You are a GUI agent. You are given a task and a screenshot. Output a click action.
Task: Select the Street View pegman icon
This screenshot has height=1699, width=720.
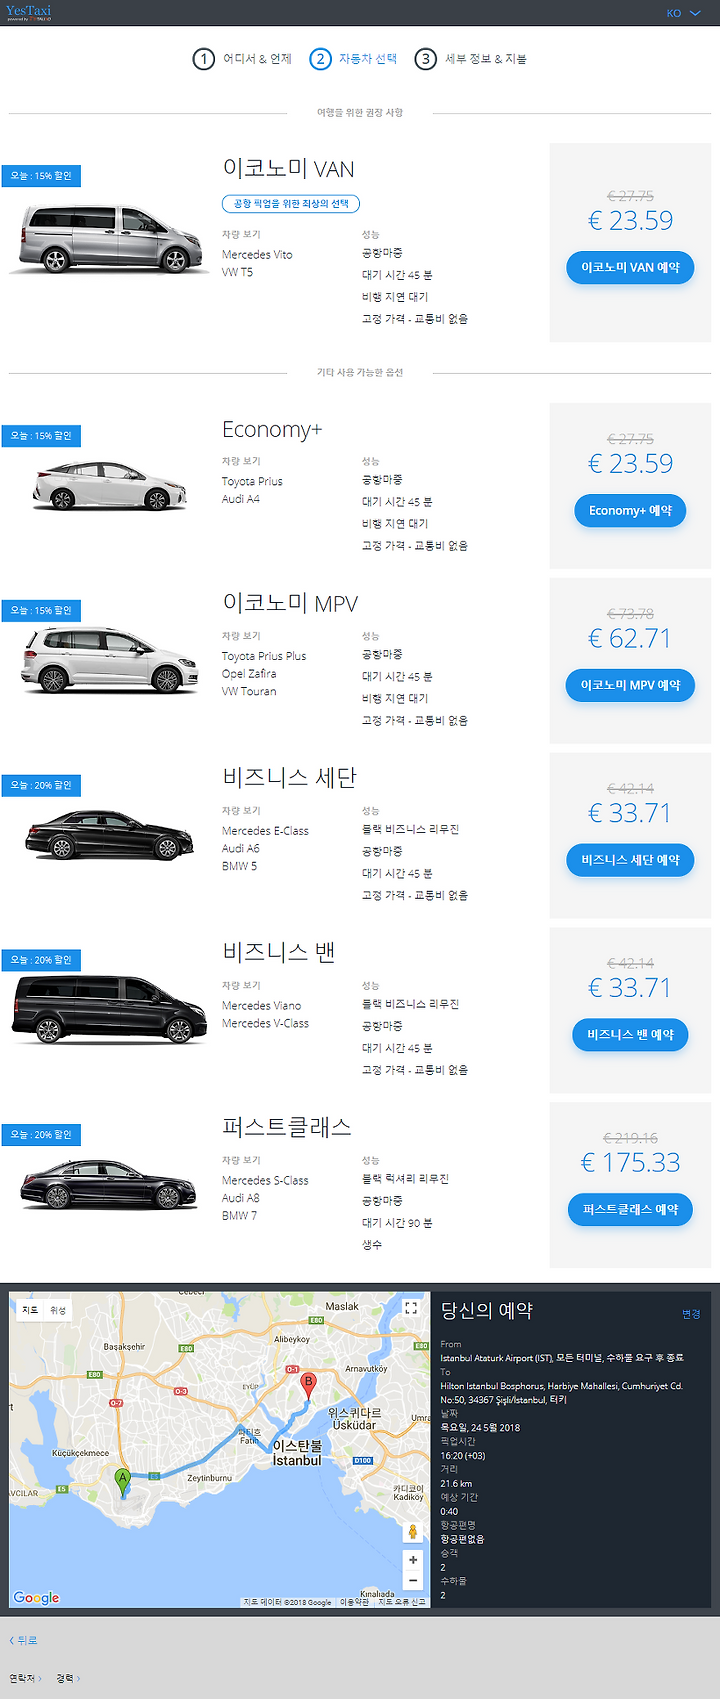pos(412,1532)
